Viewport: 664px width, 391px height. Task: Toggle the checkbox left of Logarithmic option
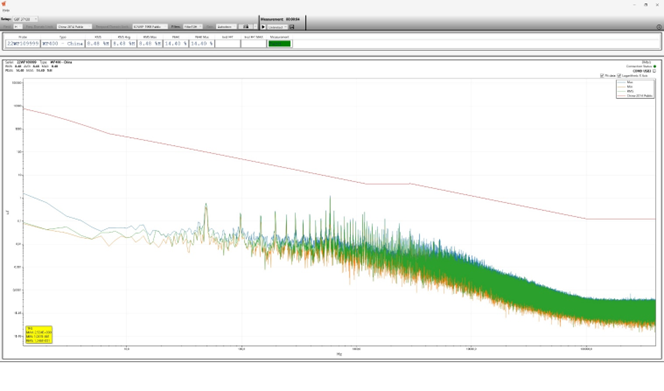coord(602,76)
